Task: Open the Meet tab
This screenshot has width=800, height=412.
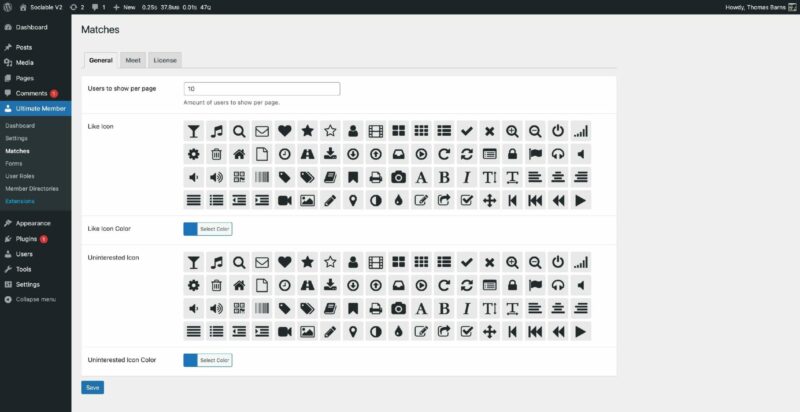Action: point(133,60)
